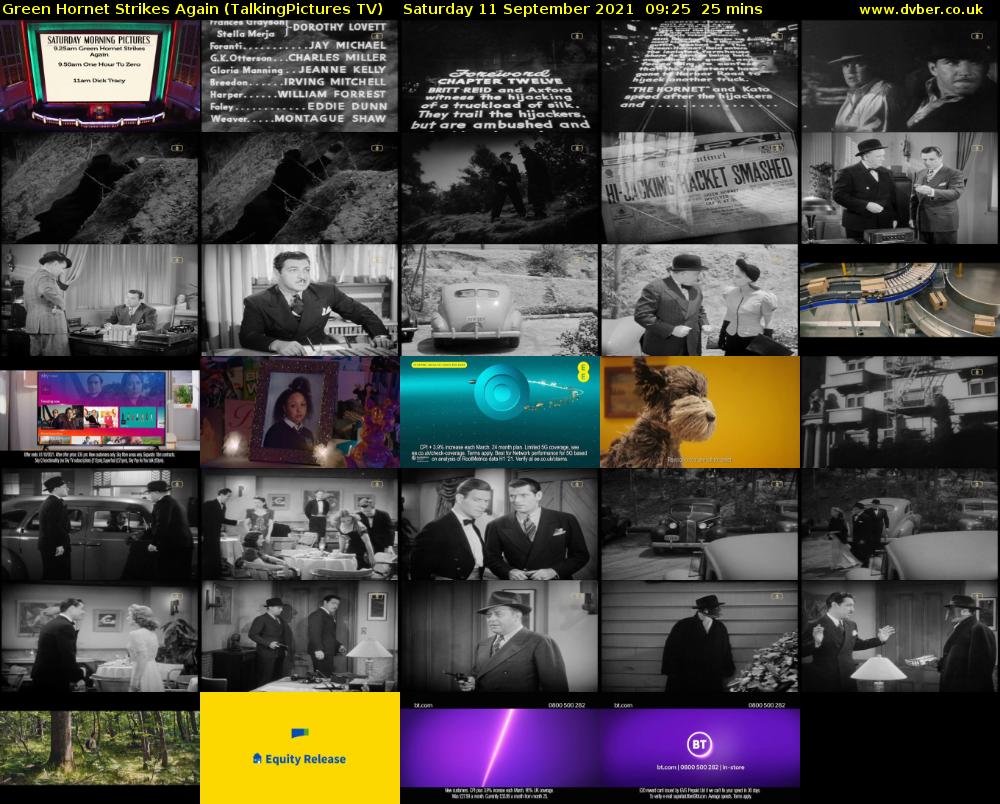This screenshot has width=1000, height=804.
Task: Open the two silhouettes on the hillside thumbnail
Action: 500,188
